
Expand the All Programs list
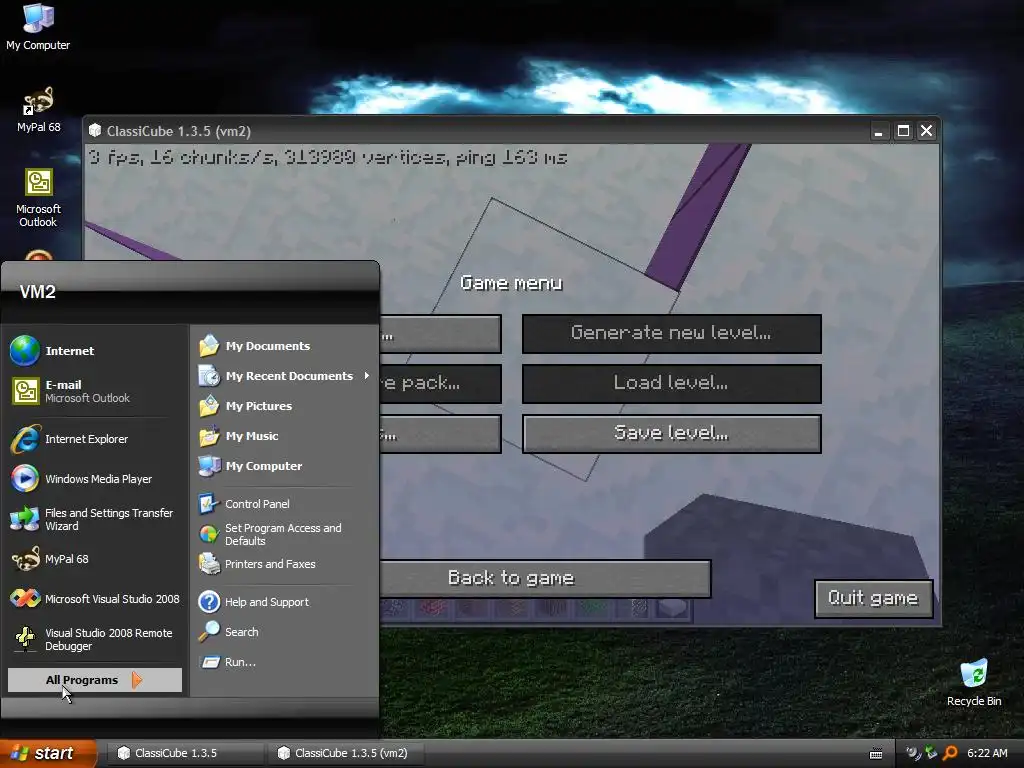pyautogui.click(x=95, y=680)
